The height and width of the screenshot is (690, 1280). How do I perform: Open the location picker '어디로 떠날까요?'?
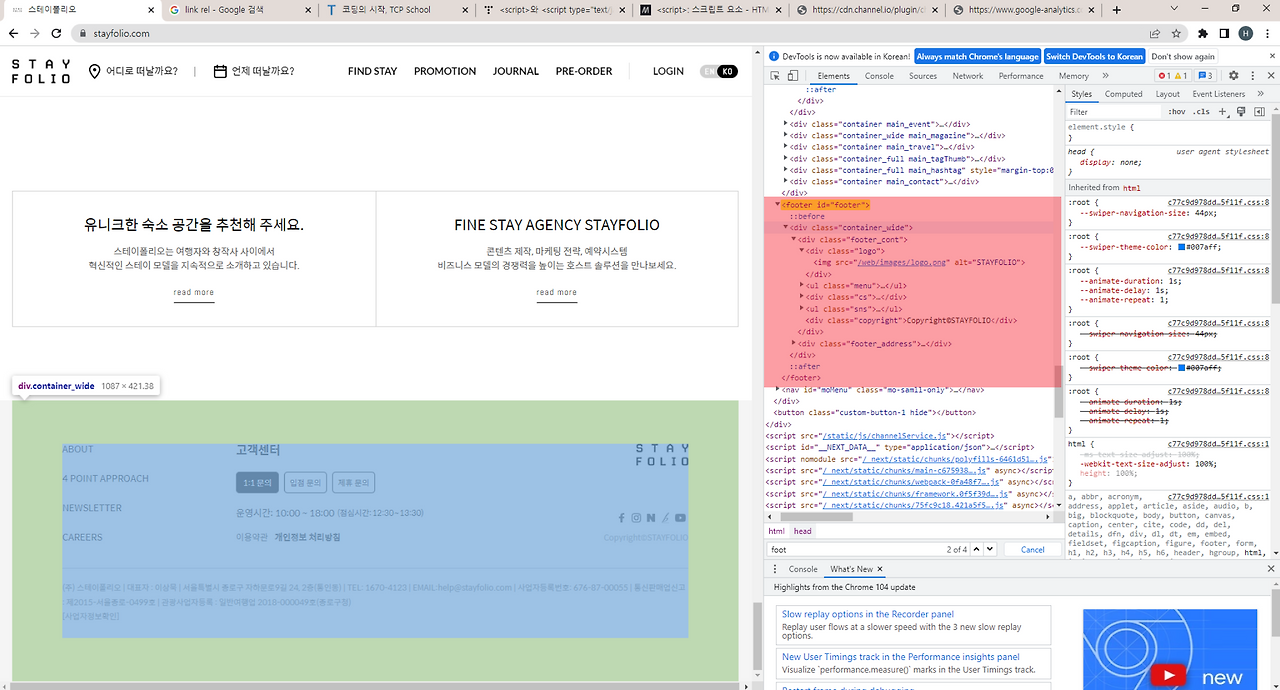[x=134, y=71]
